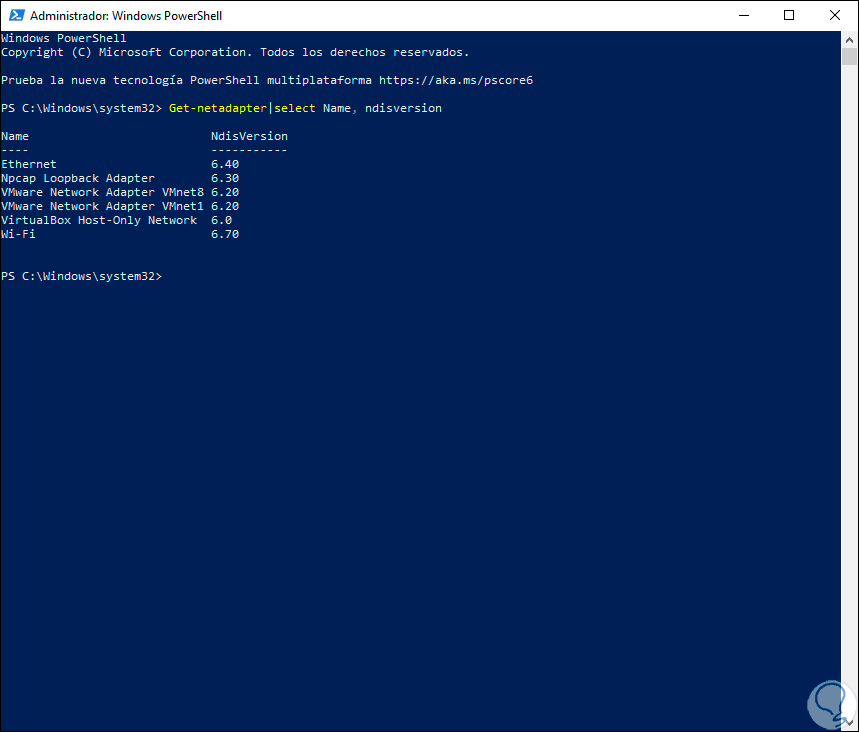The image size is (859, 732).
Task: Click the scrollbar up arrow
Action: pos(849,39)
